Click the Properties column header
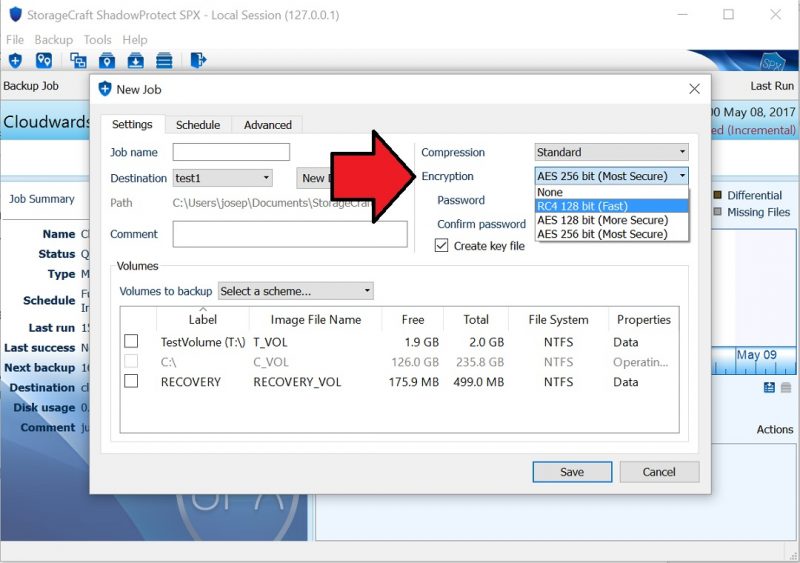 644,320
